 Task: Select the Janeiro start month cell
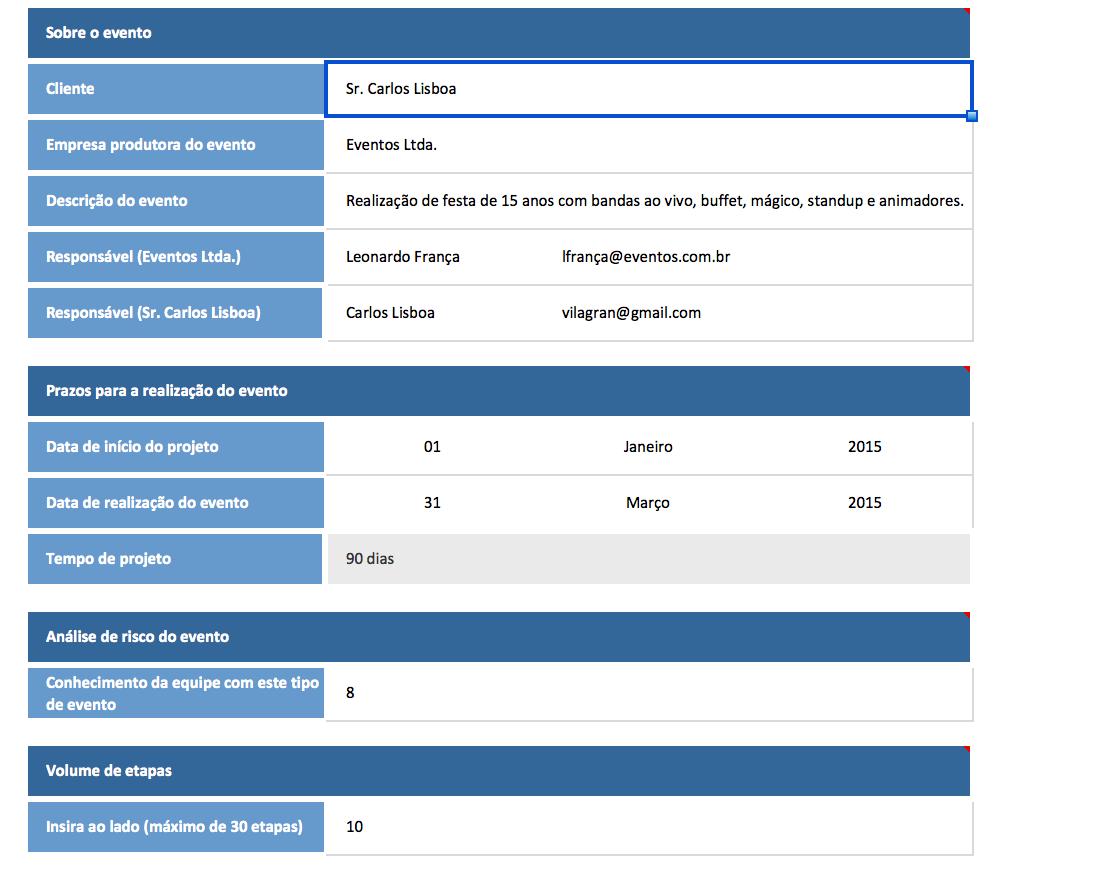point(648,447)
